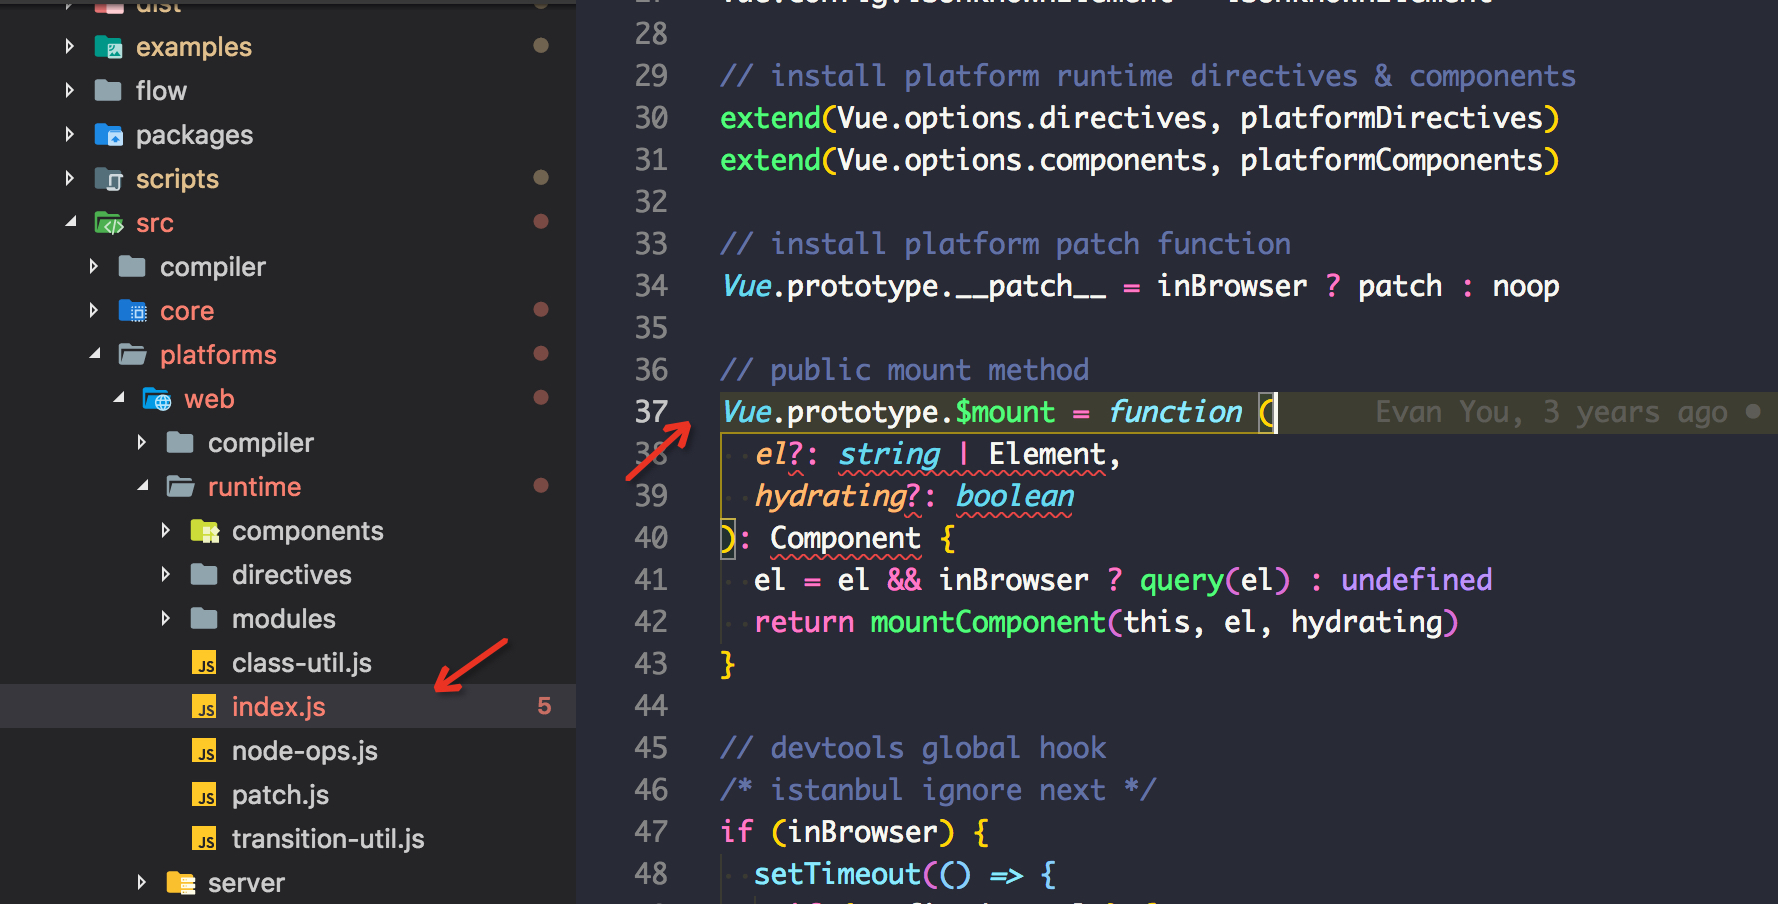This screenshot has height=904, width=1778.
Task: Click the components folder icon
Action: (204, 530)
